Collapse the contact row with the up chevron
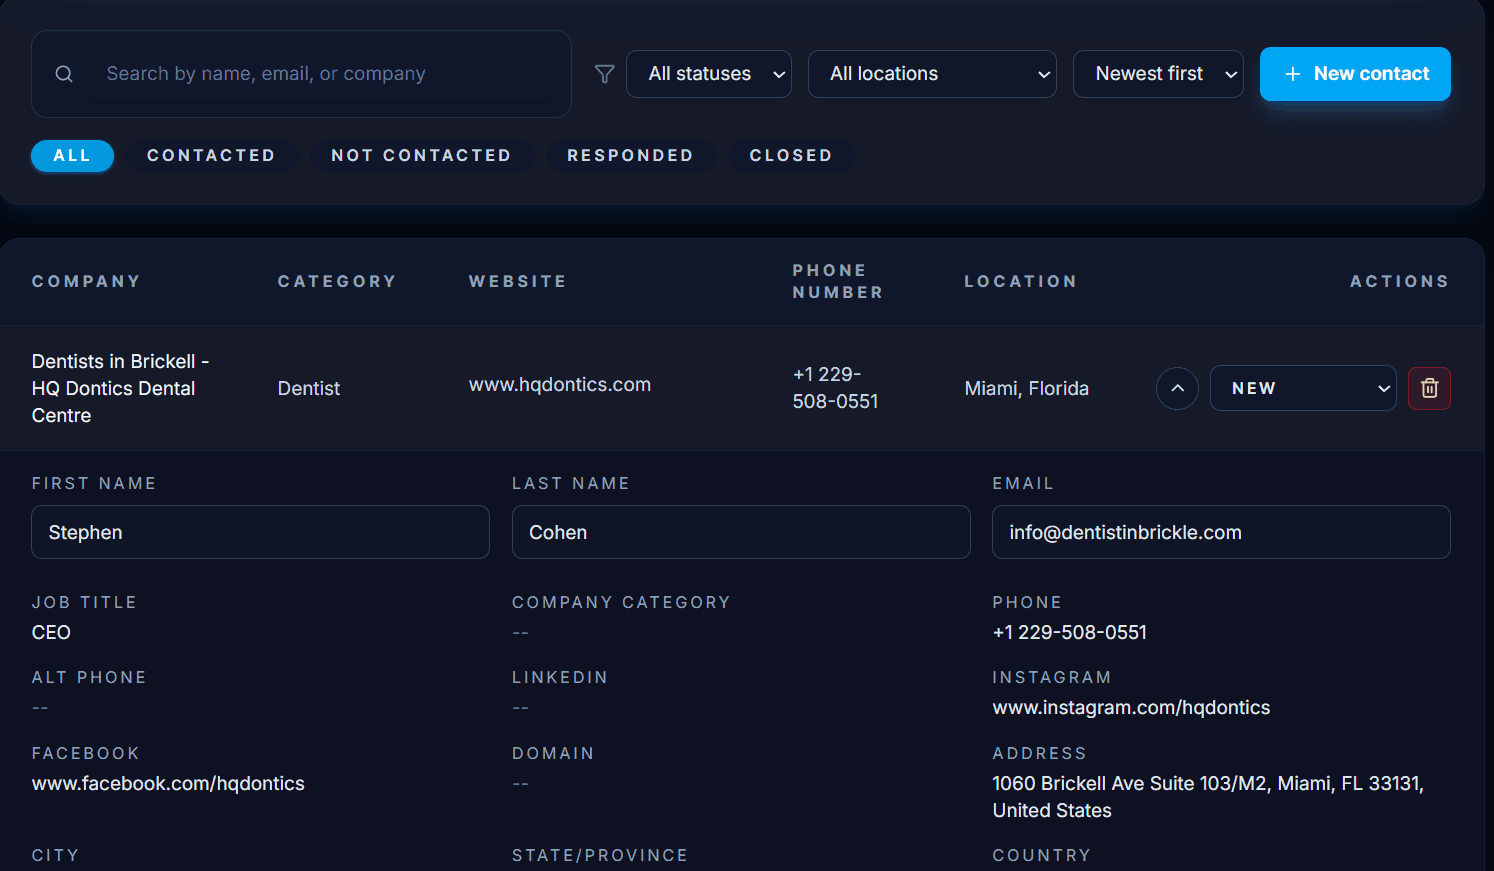The height and width of the screenshot is (871, 1494). coord(1177,388)
